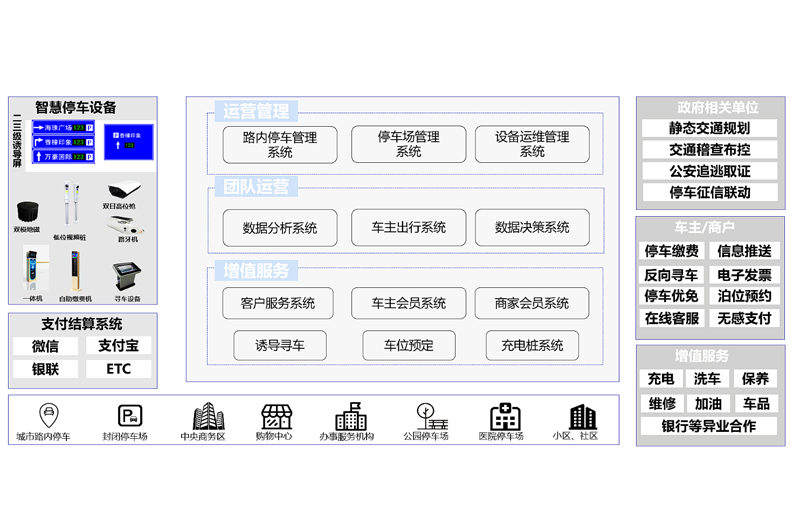Select the 无感支付 label
This screenshot has height=530, width=800.
pyautogui.click(x=744, y=318)
